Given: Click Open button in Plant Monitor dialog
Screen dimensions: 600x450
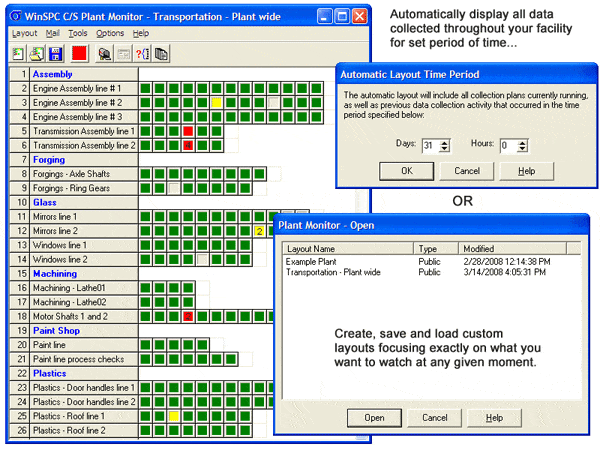Looking at the screenshot, I should (x=374, y=417).
